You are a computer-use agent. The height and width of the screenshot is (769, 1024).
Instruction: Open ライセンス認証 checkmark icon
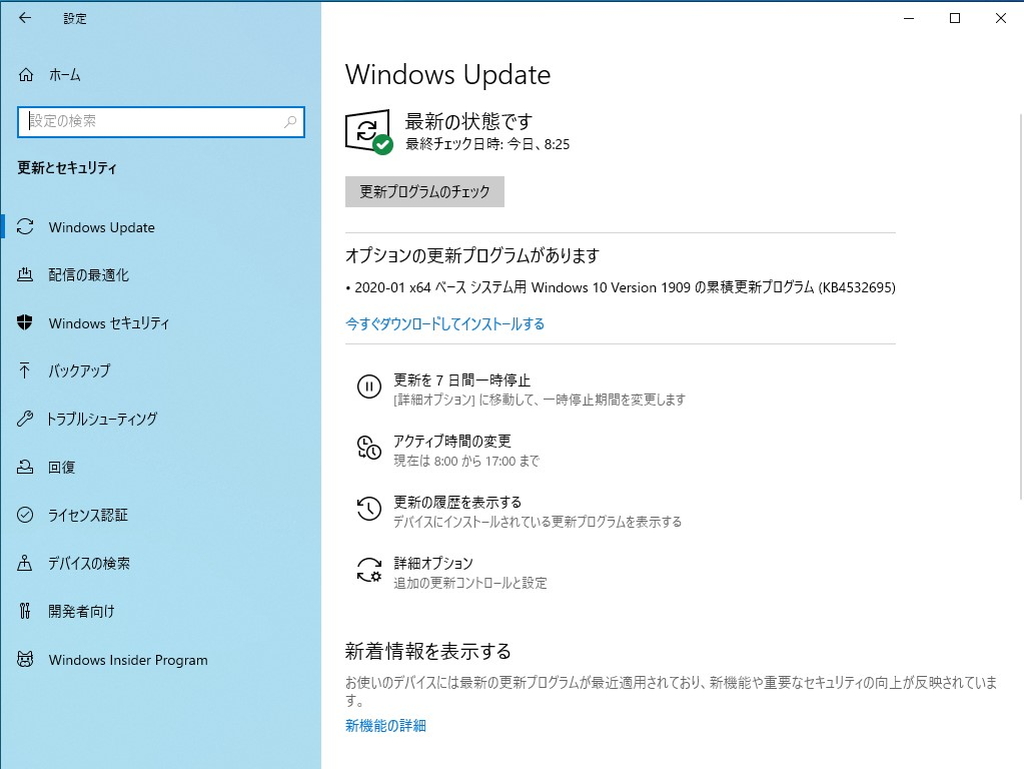coord(24,515)
